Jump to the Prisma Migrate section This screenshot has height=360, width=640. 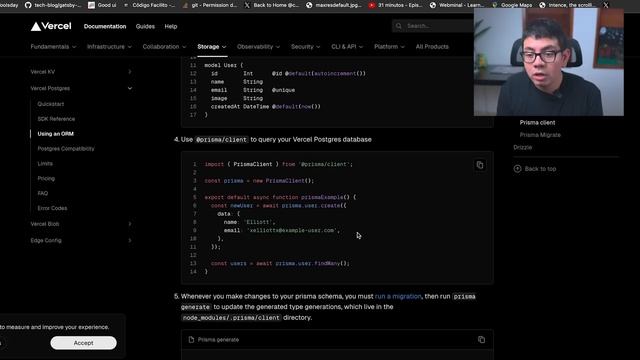(540, 135)
